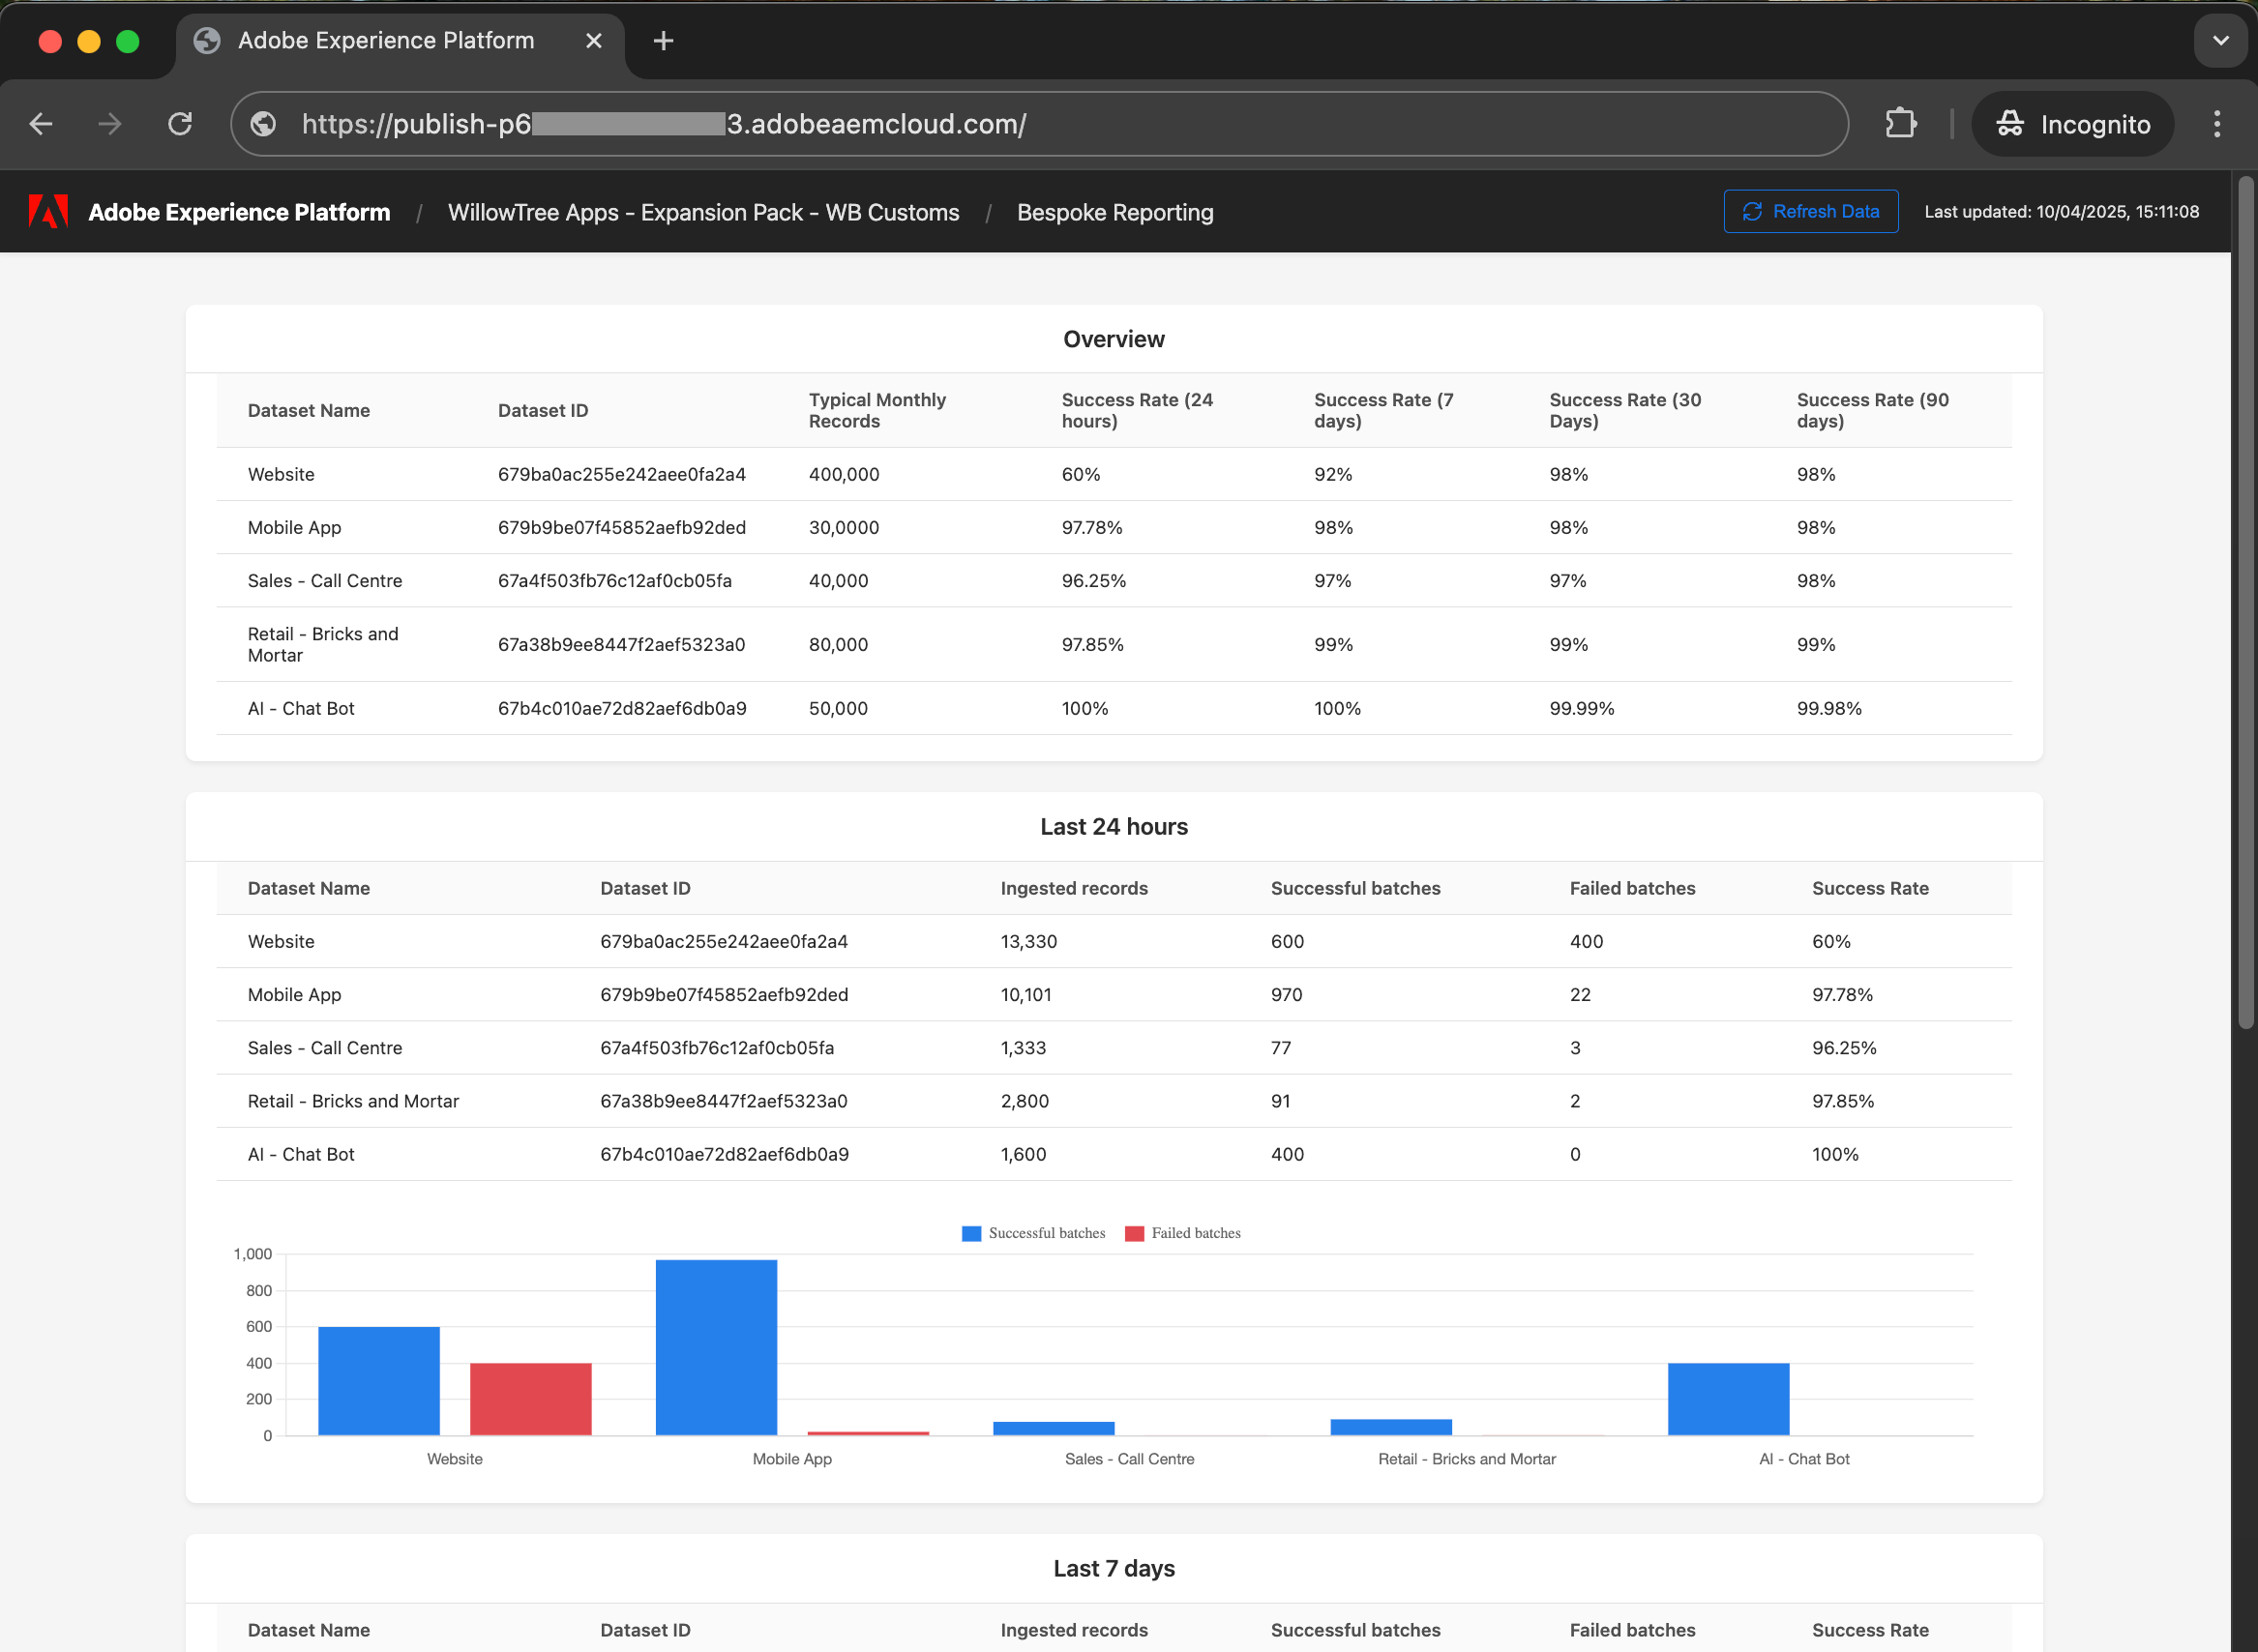Click Mobile App failed batches value 22

pyautogui.click(x=1580, y=994)
